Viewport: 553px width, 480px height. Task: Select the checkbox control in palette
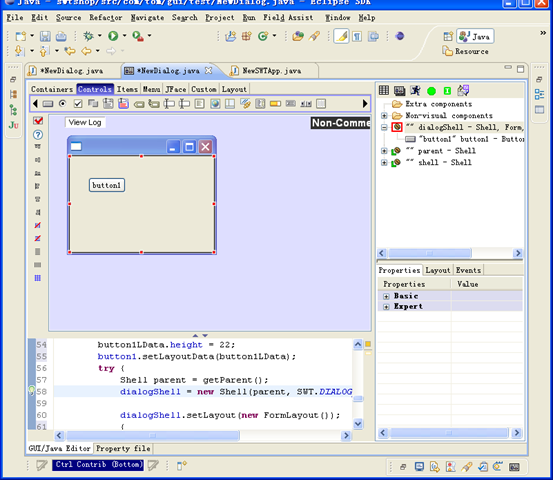click(78, 104)
